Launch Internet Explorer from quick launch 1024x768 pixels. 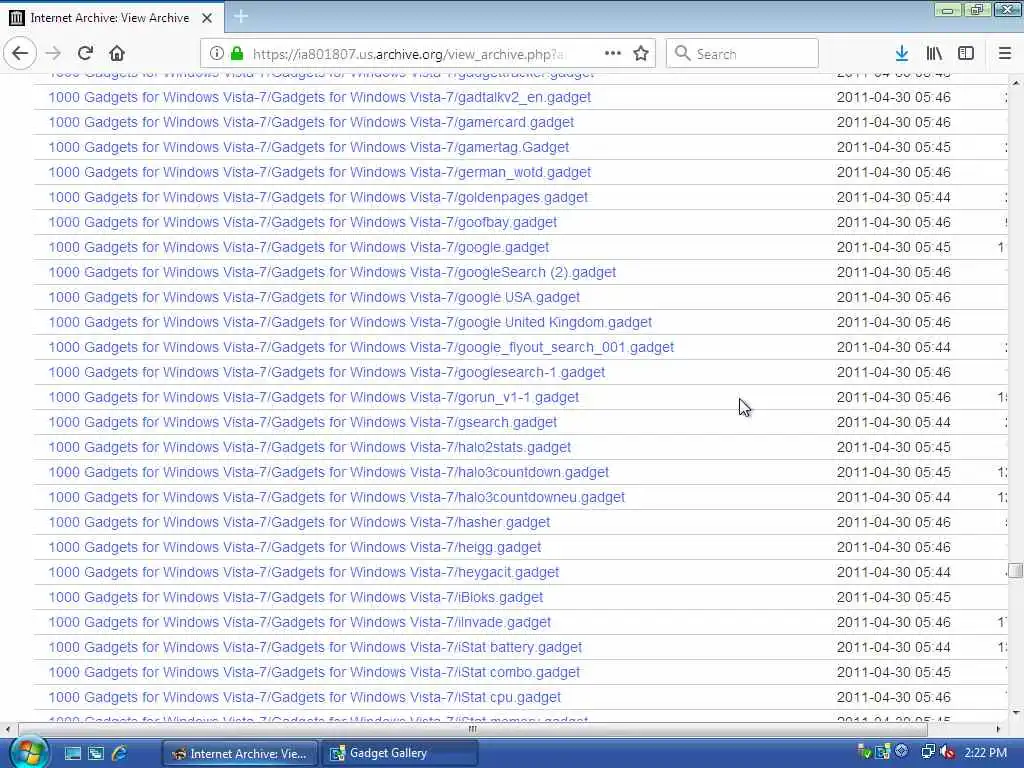pyautogui.click(x=120, y=753)
